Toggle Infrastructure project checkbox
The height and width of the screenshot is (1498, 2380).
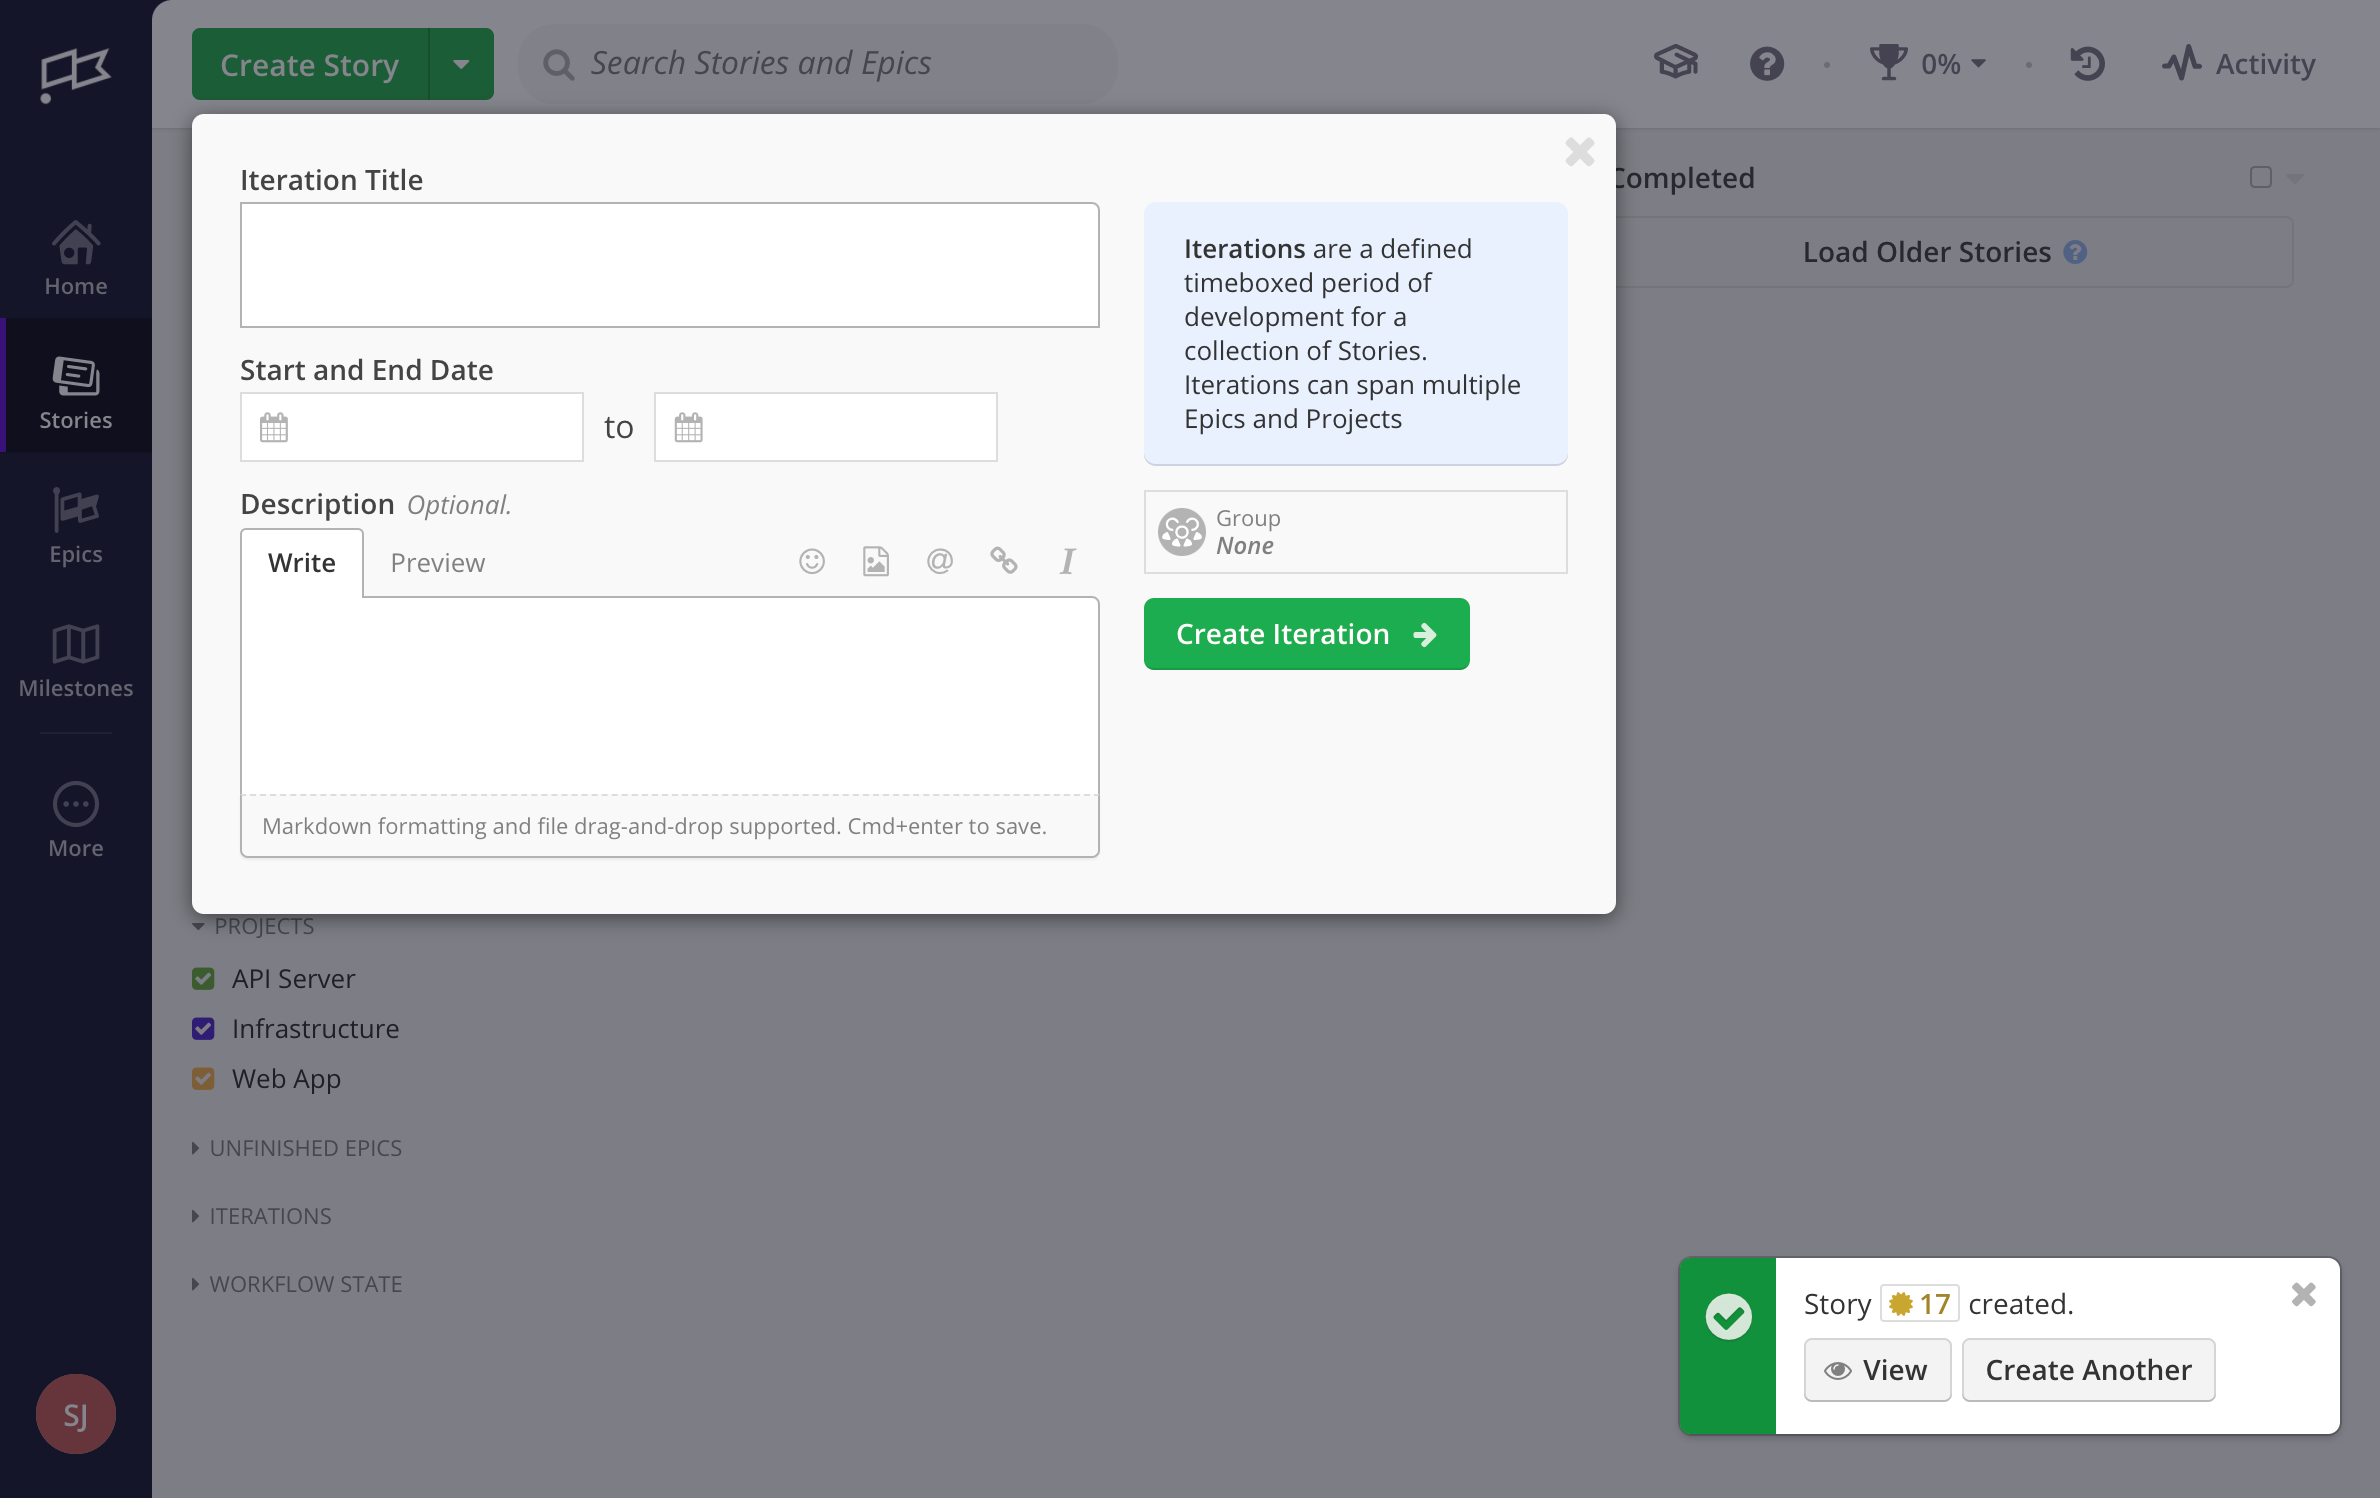(204, 1027)
